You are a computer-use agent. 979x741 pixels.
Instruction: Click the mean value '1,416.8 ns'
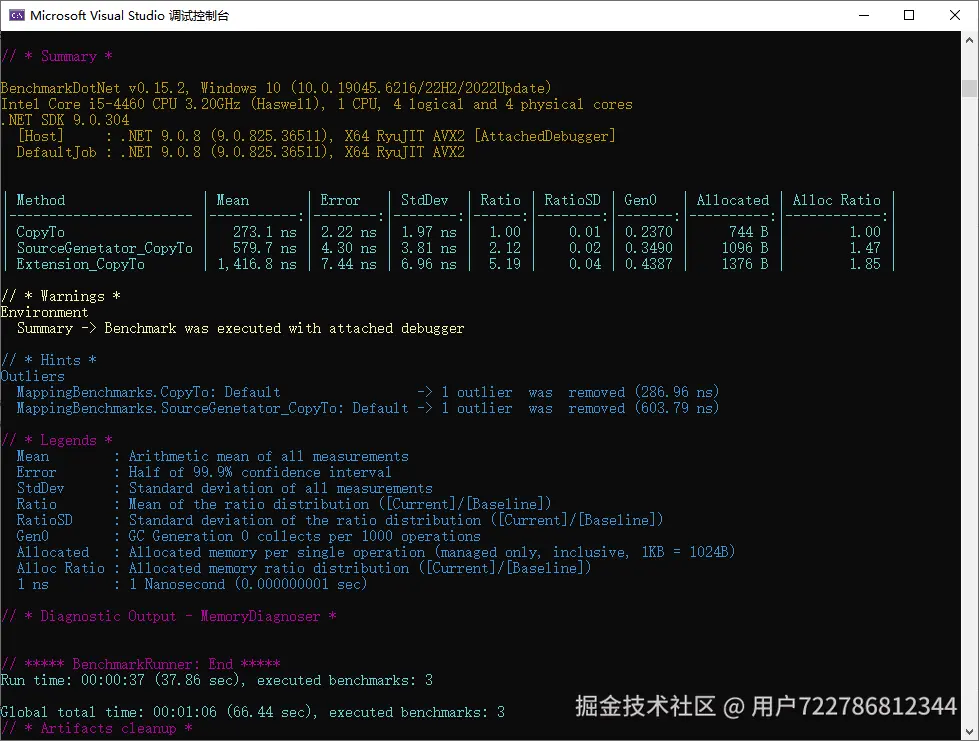coord(257,265)
